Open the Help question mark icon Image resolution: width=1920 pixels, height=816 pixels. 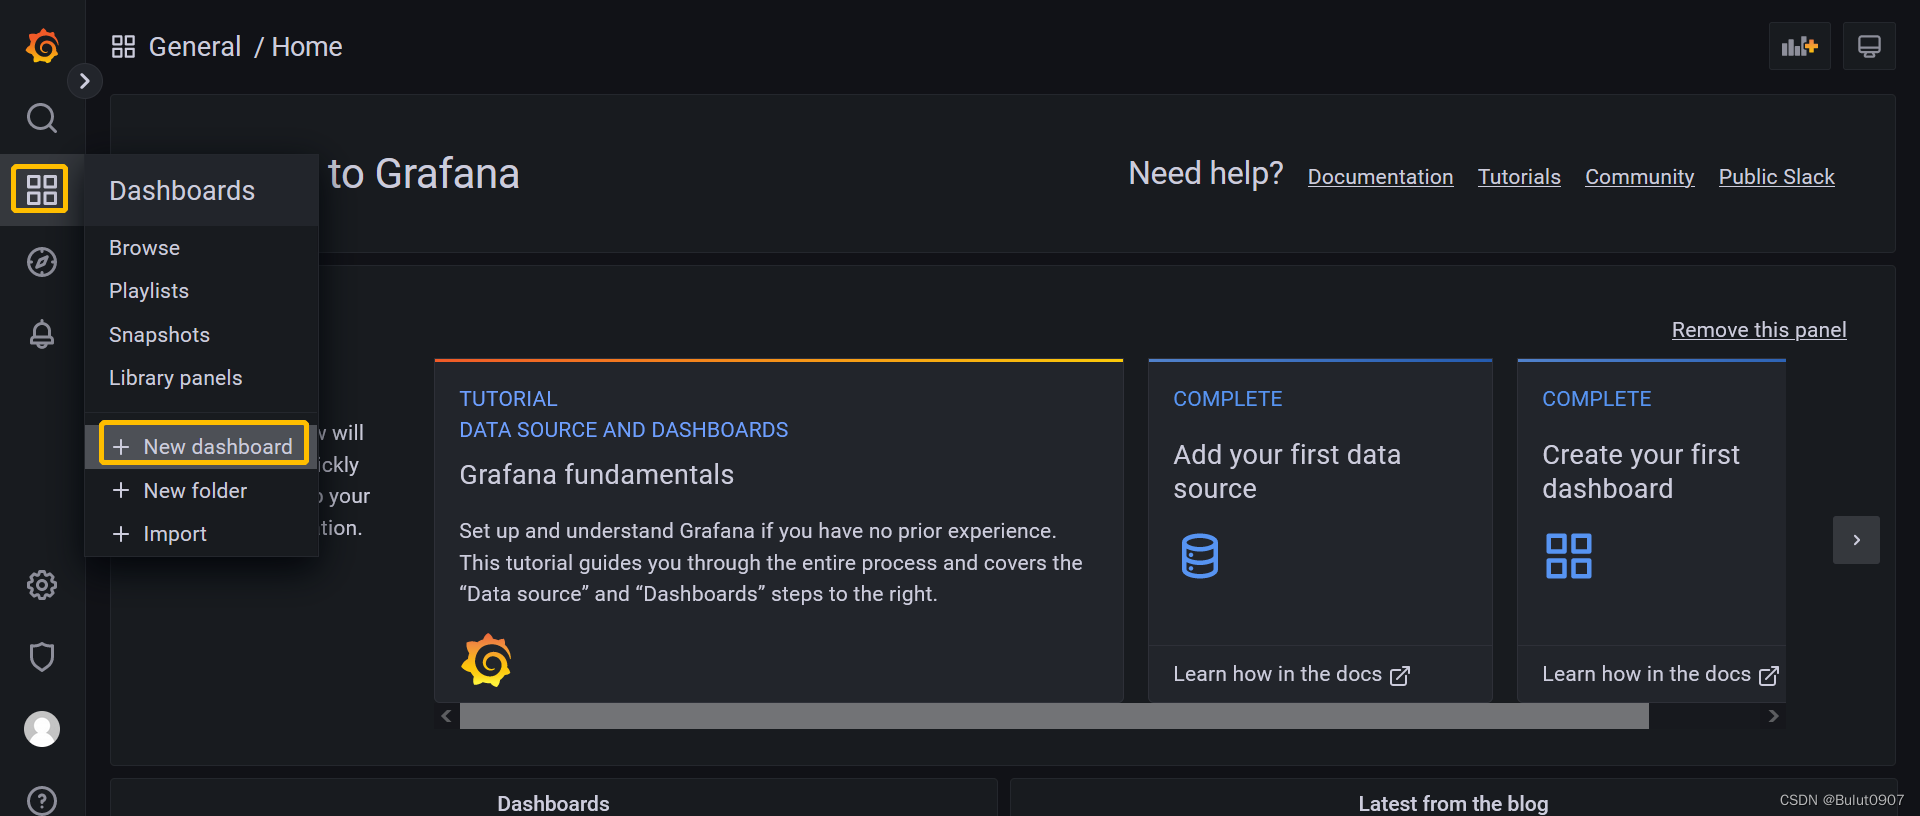coord(42,801)
